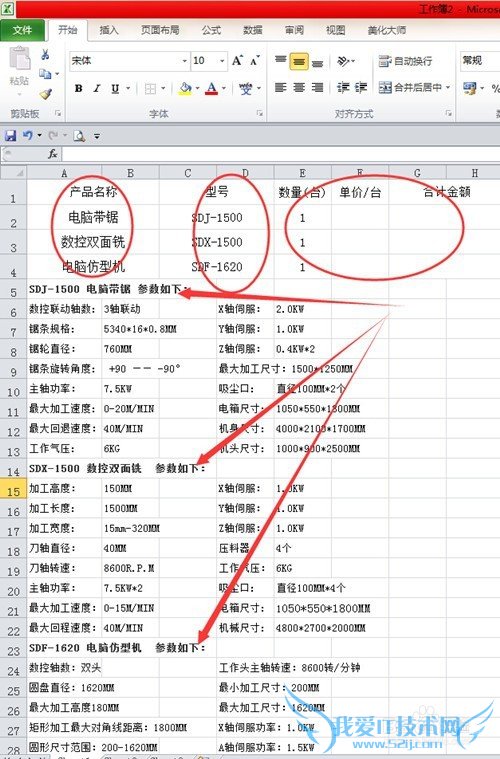Open the fill color dropdown arrow

click(x=197, y=88)
